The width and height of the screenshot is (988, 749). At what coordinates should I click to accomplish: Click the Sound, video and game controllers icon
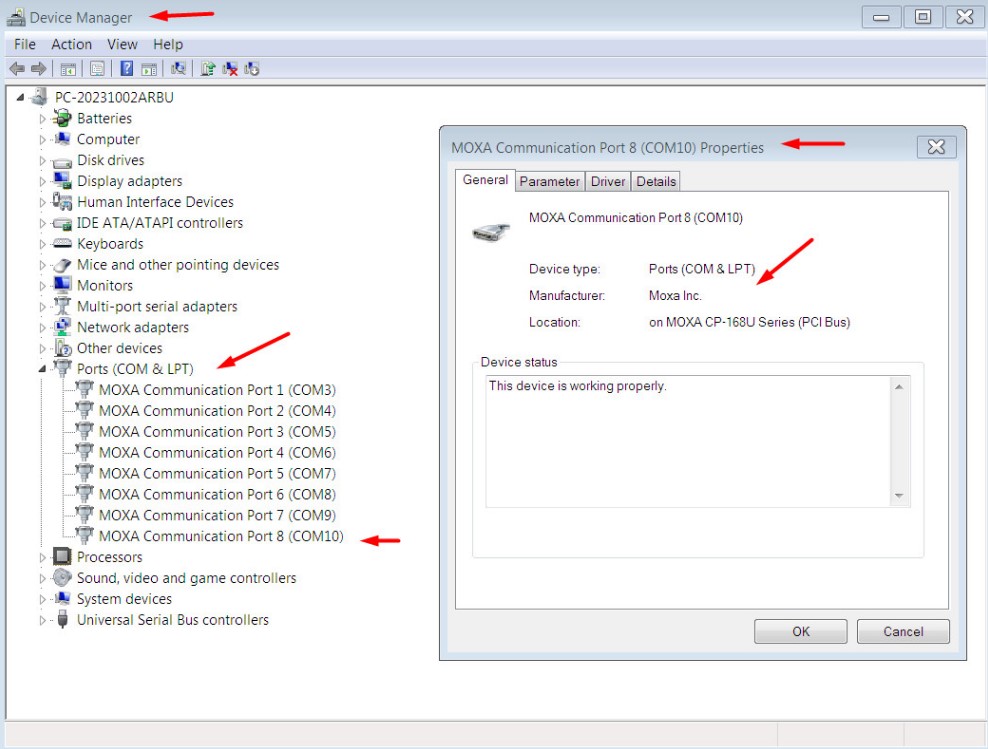coord(62,577)
